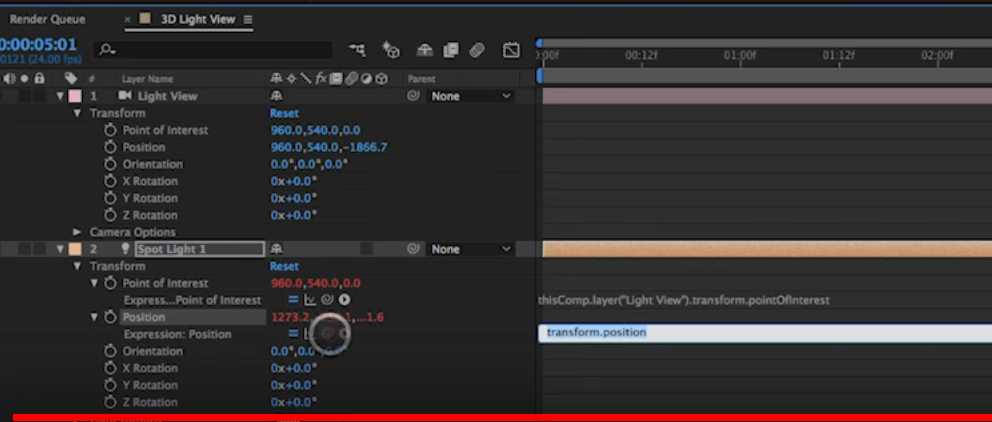
Task: Click Light View layer's parent pick whip
Action: coord(412,96)
